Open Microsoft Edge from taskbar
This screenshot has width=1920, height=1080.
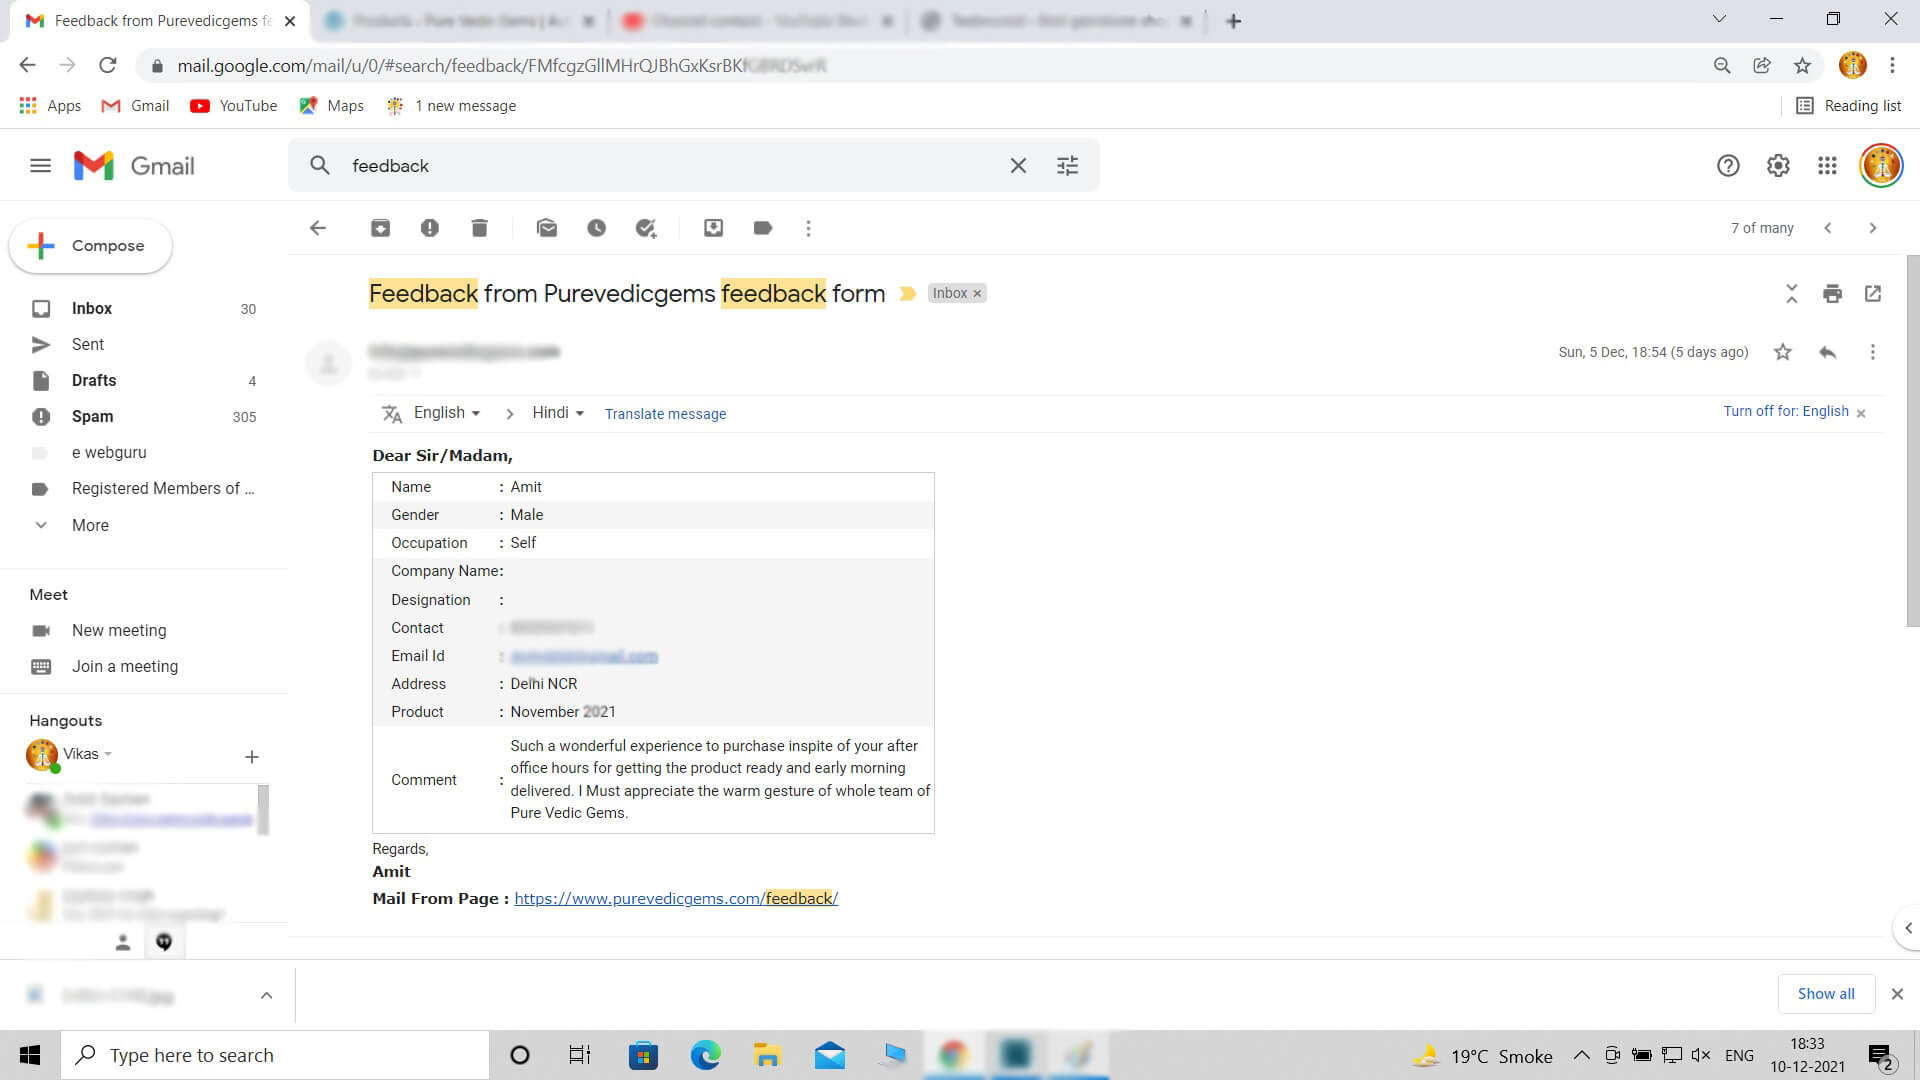[705, 1055]
